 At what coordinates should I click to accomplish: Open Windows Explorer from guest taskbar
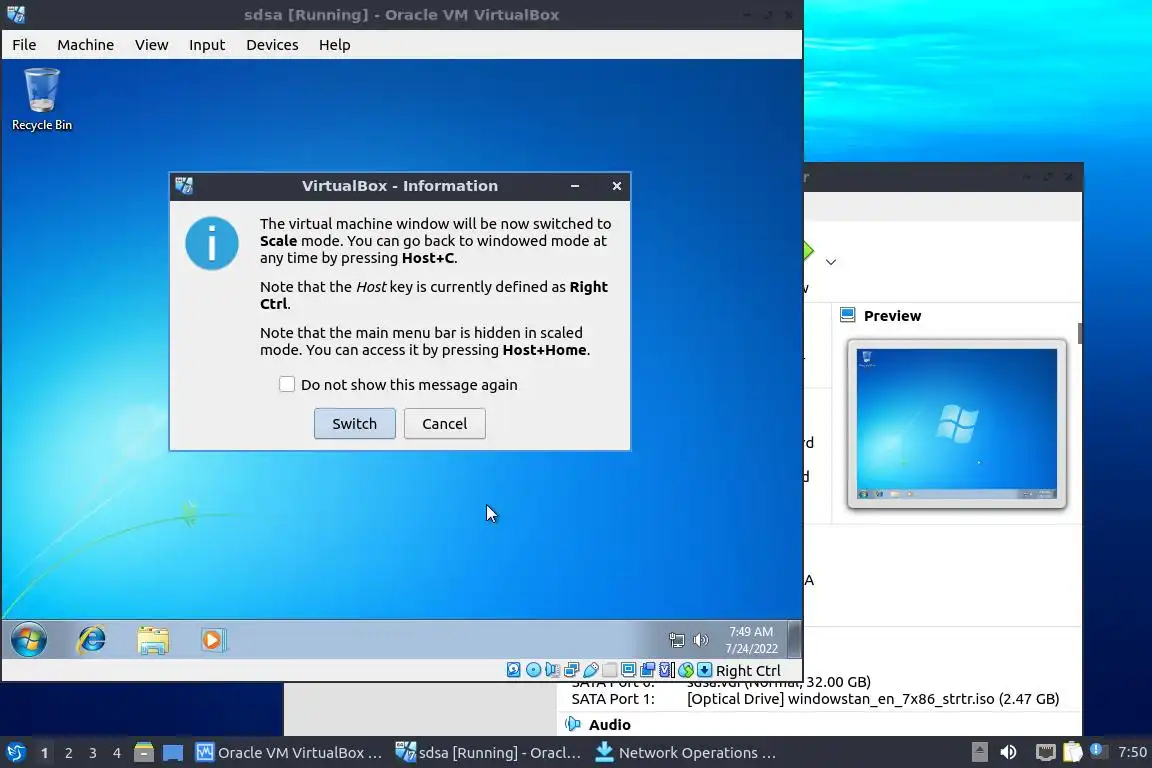[x=153, y=639]
